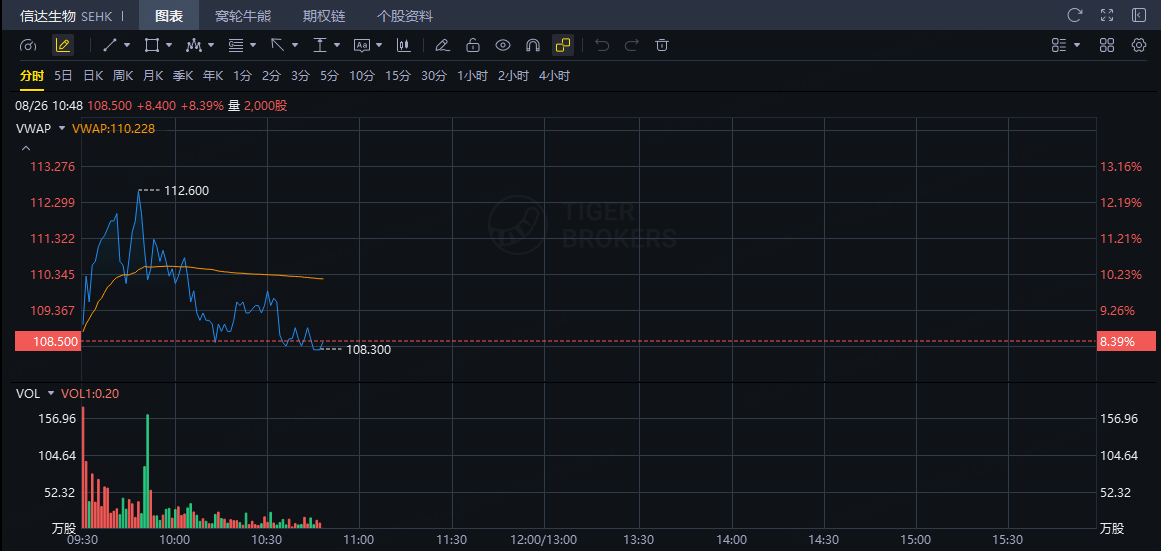Switch to the 图表 tab
1161x551 pixels.
tap(169, 16)
